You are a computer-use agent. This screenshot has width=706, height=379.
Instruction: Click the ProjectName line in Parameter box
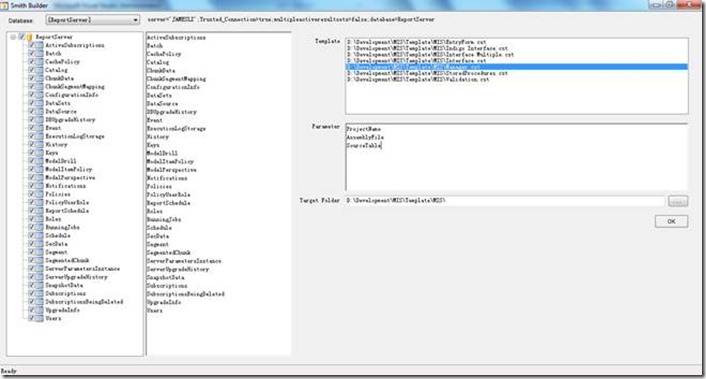(363, 129)
